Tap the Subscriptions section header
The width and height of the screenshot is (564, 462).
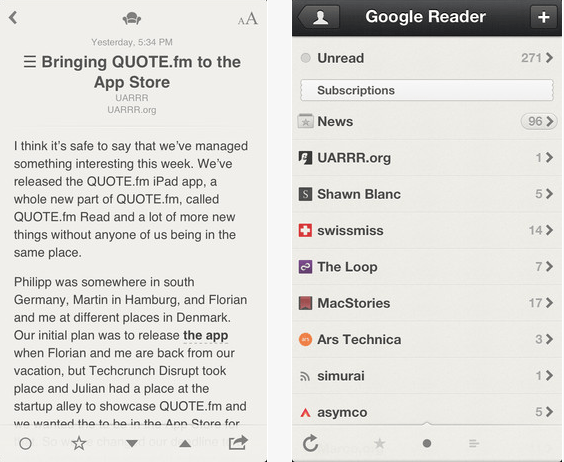pyautogui.click(x=427, y=90)
